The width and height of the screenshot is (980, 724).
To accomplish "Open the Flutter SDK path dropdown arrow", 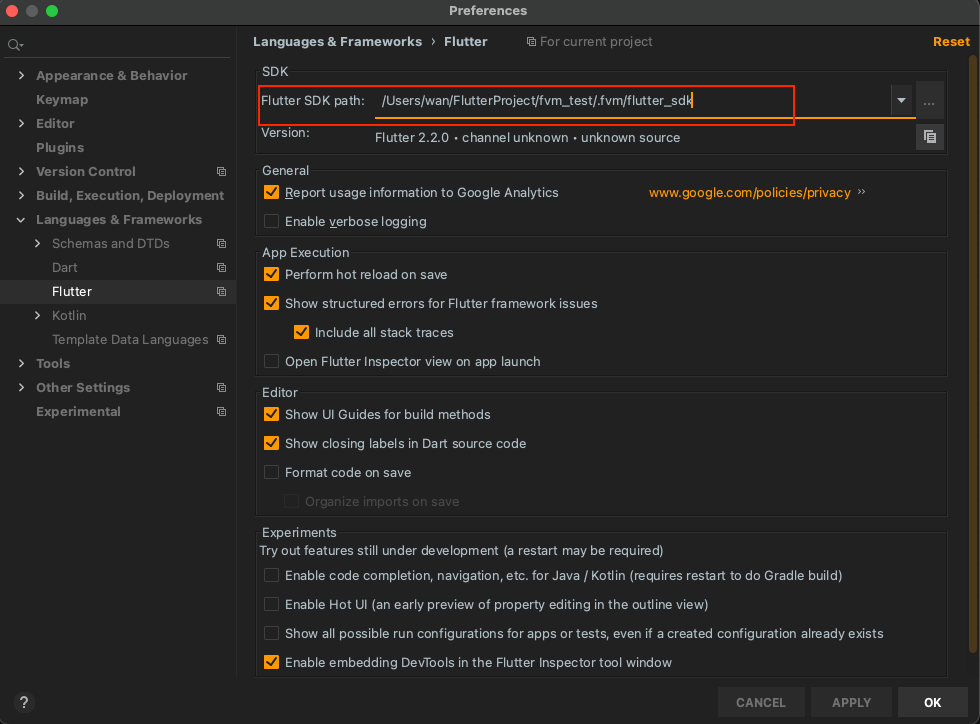I will pyautogui.click(x=901, y=101).
